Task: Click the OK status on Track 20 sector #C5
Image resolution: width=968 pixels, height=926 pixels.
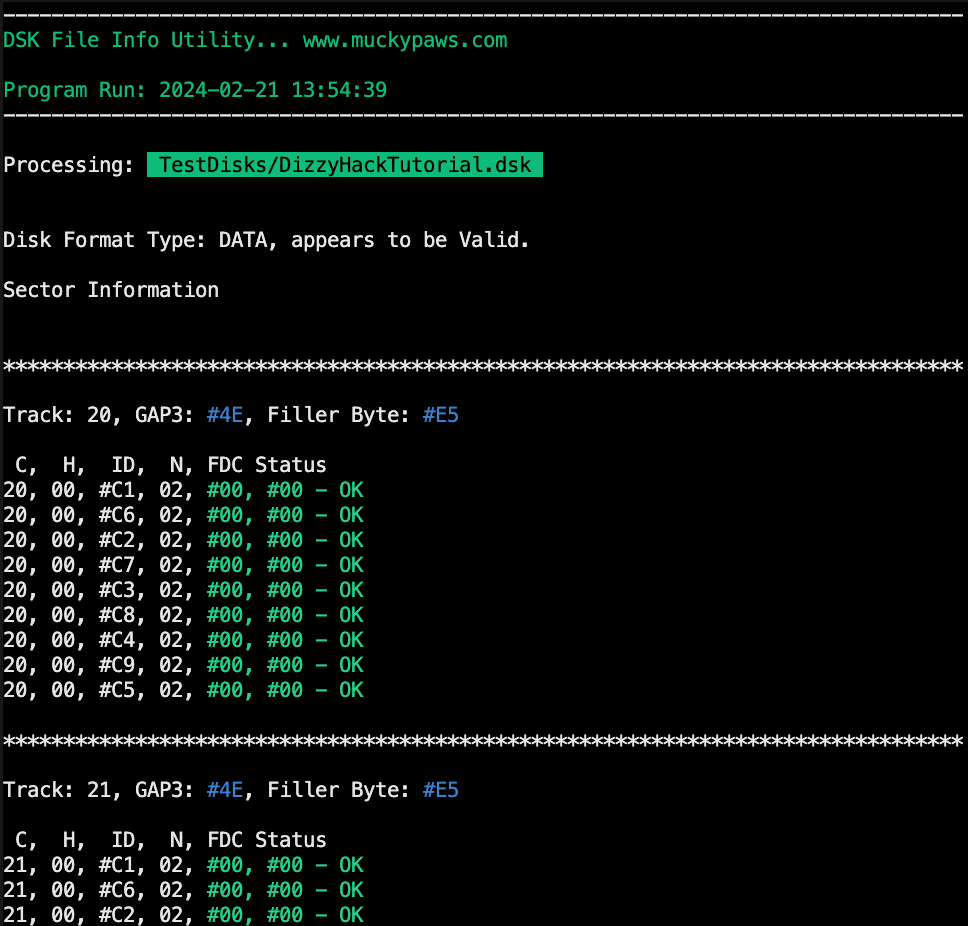Action: coord(351,690)
